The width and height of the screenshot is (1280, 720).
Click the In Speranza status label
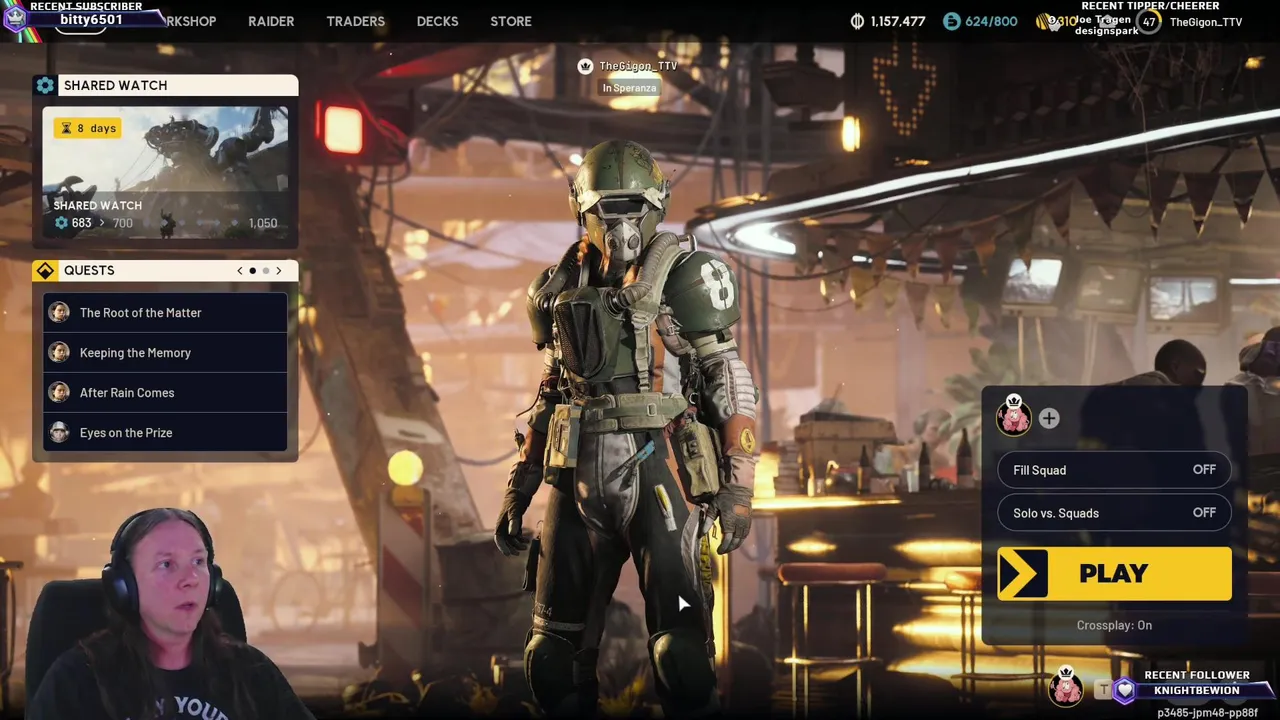[x=629, y=88]
